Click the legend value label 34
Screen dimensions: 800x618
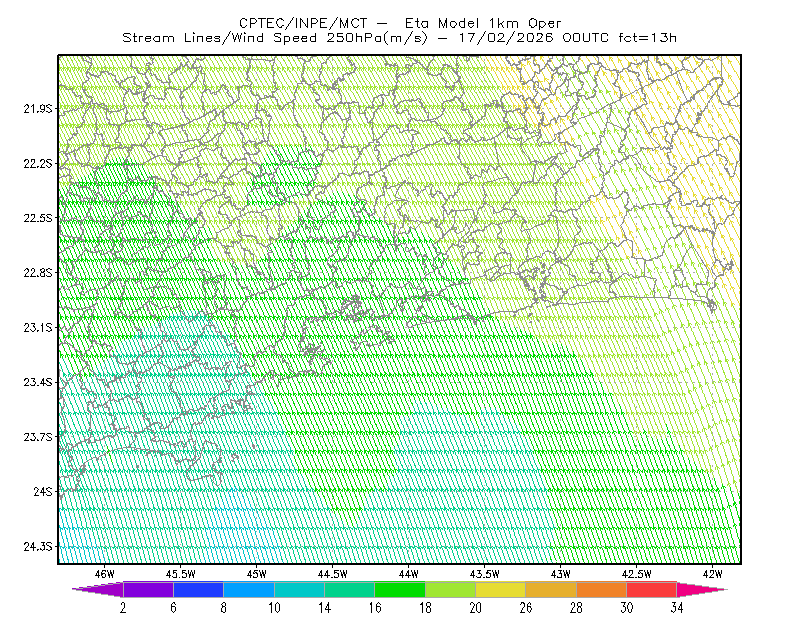coord(677,608)
